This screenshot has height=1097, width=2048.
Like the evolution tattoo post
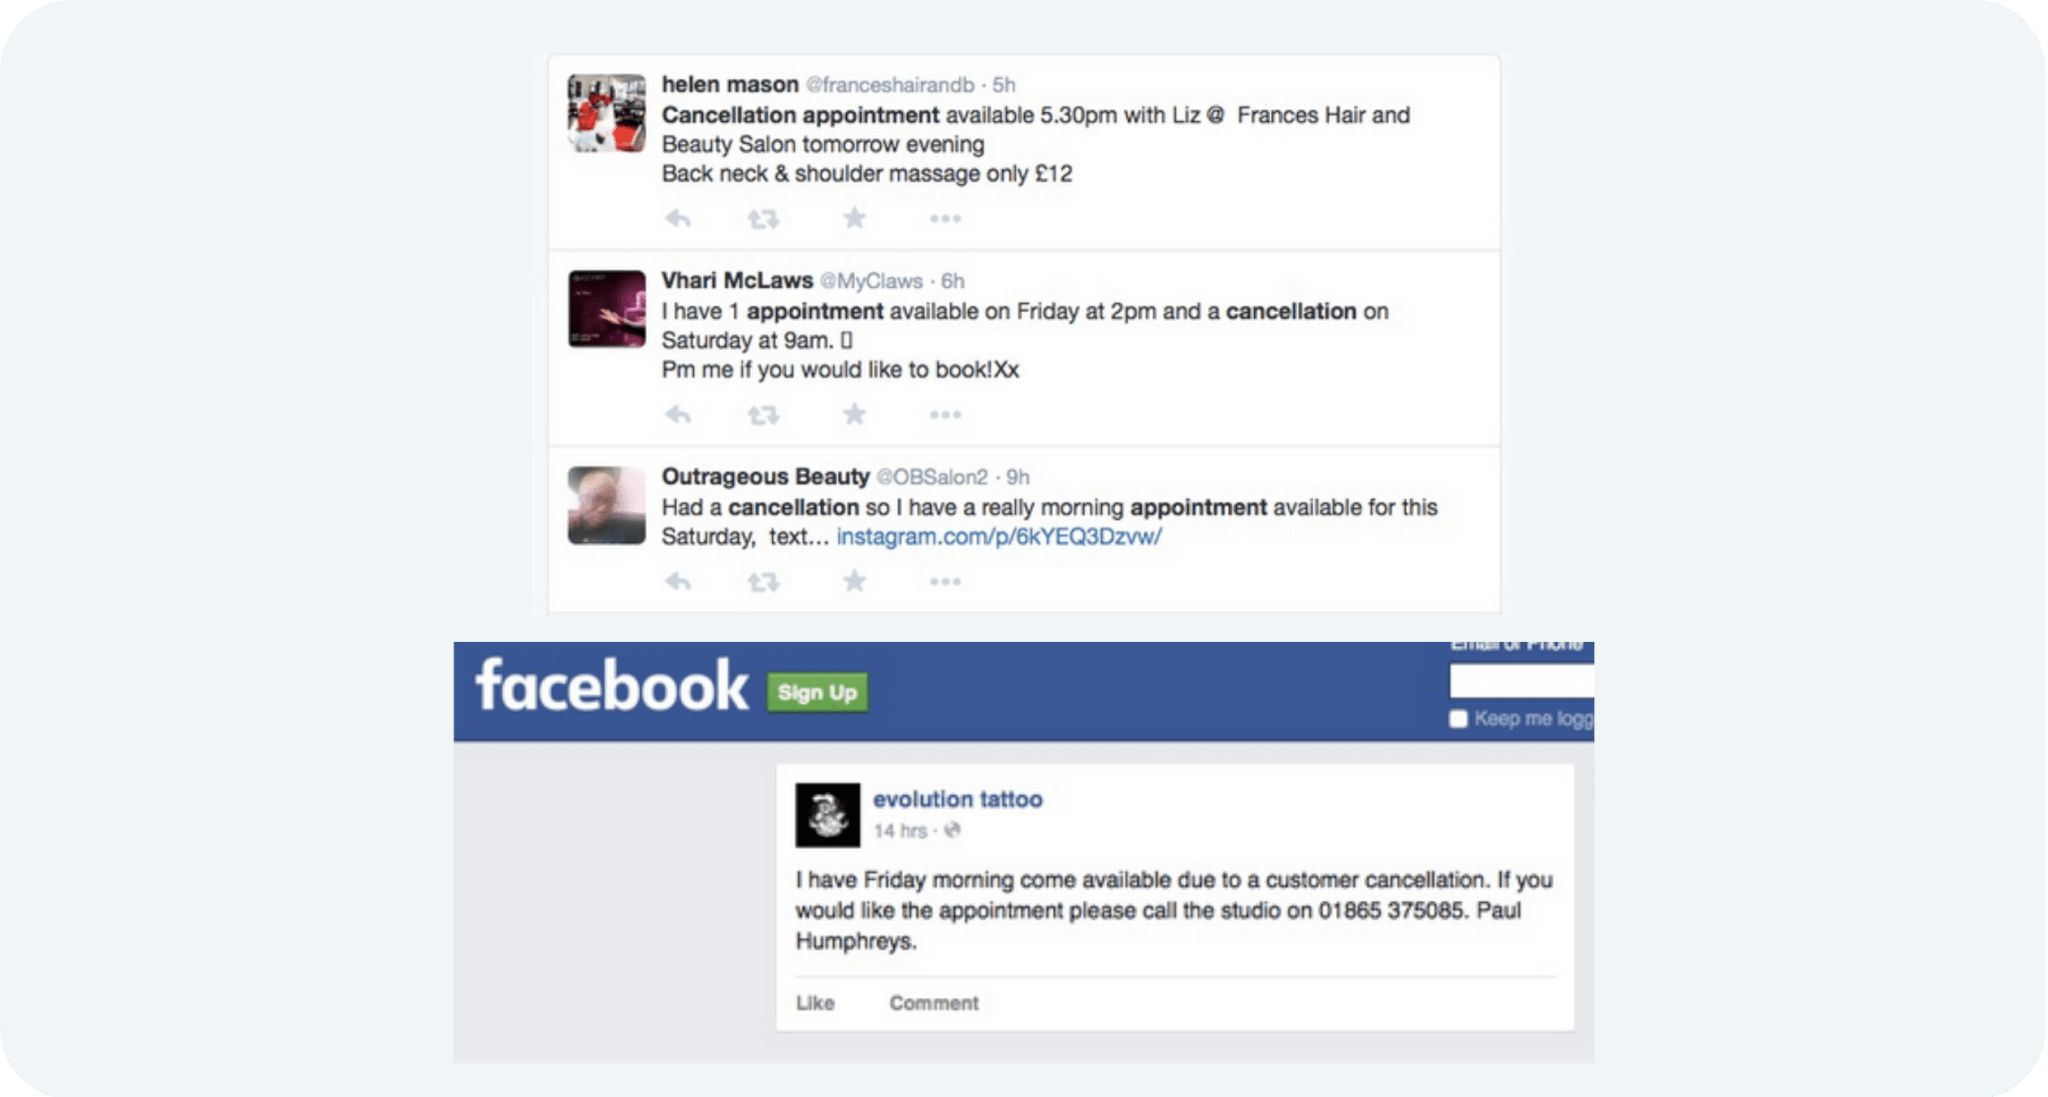pyautogui.click(x=815, y=1003)
